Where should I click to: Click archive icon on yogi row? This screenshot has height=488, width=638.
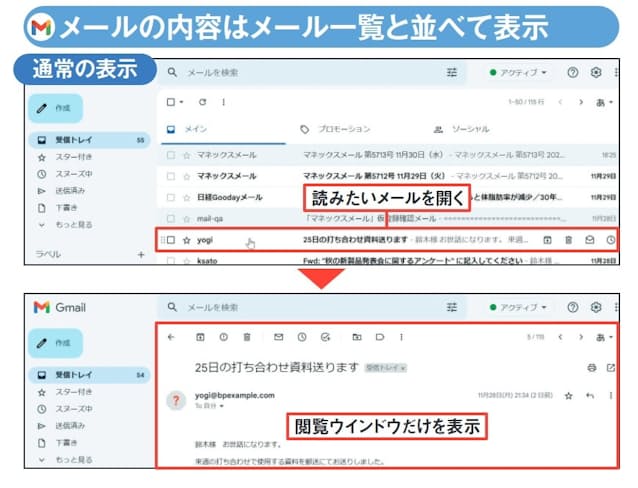pyautogui.click(x=548, y=240)
